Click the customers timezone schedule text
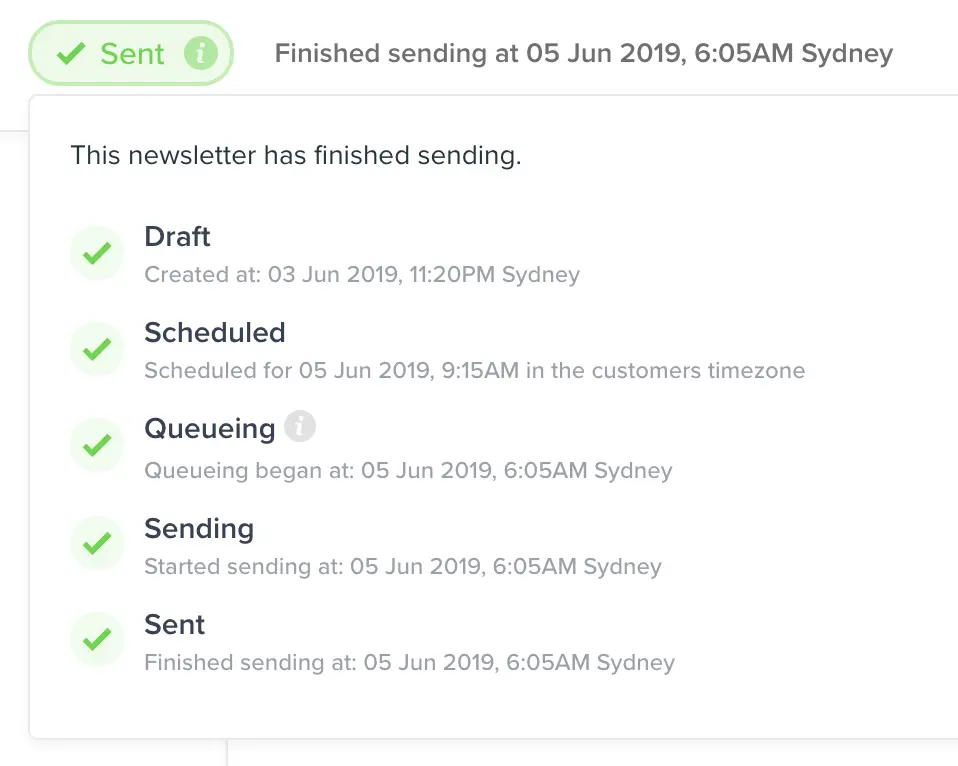This screenshot has height=766, width=958. (475, 370)
